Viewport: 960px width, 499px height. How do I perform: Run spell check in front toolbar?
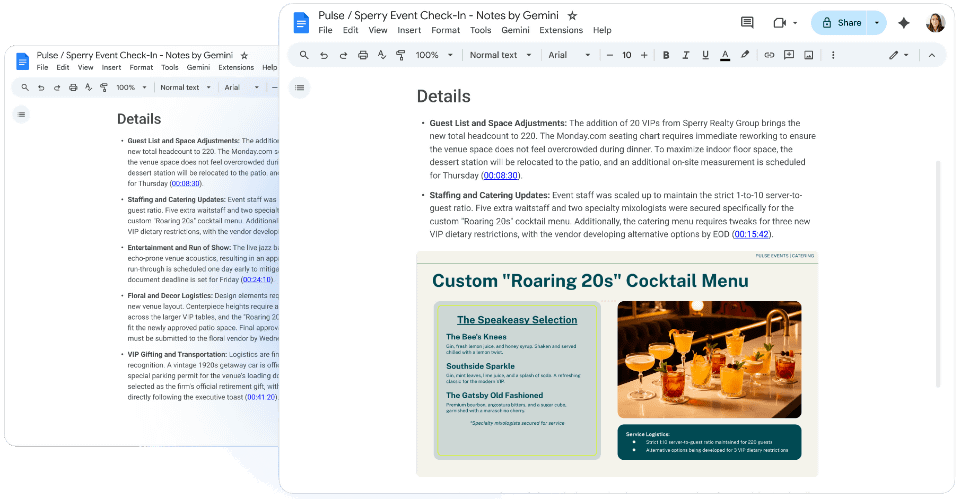pos(382,55)
